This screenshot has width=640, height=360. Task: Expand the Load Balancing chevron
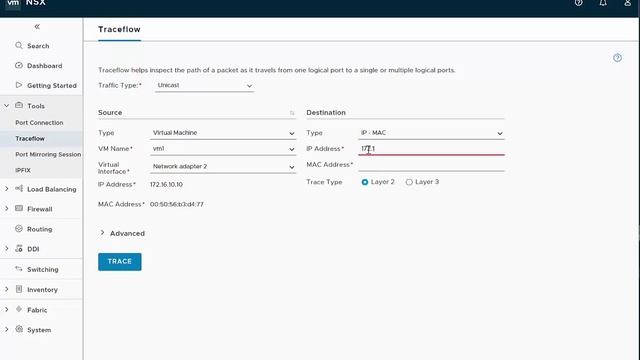pos(7,189)
